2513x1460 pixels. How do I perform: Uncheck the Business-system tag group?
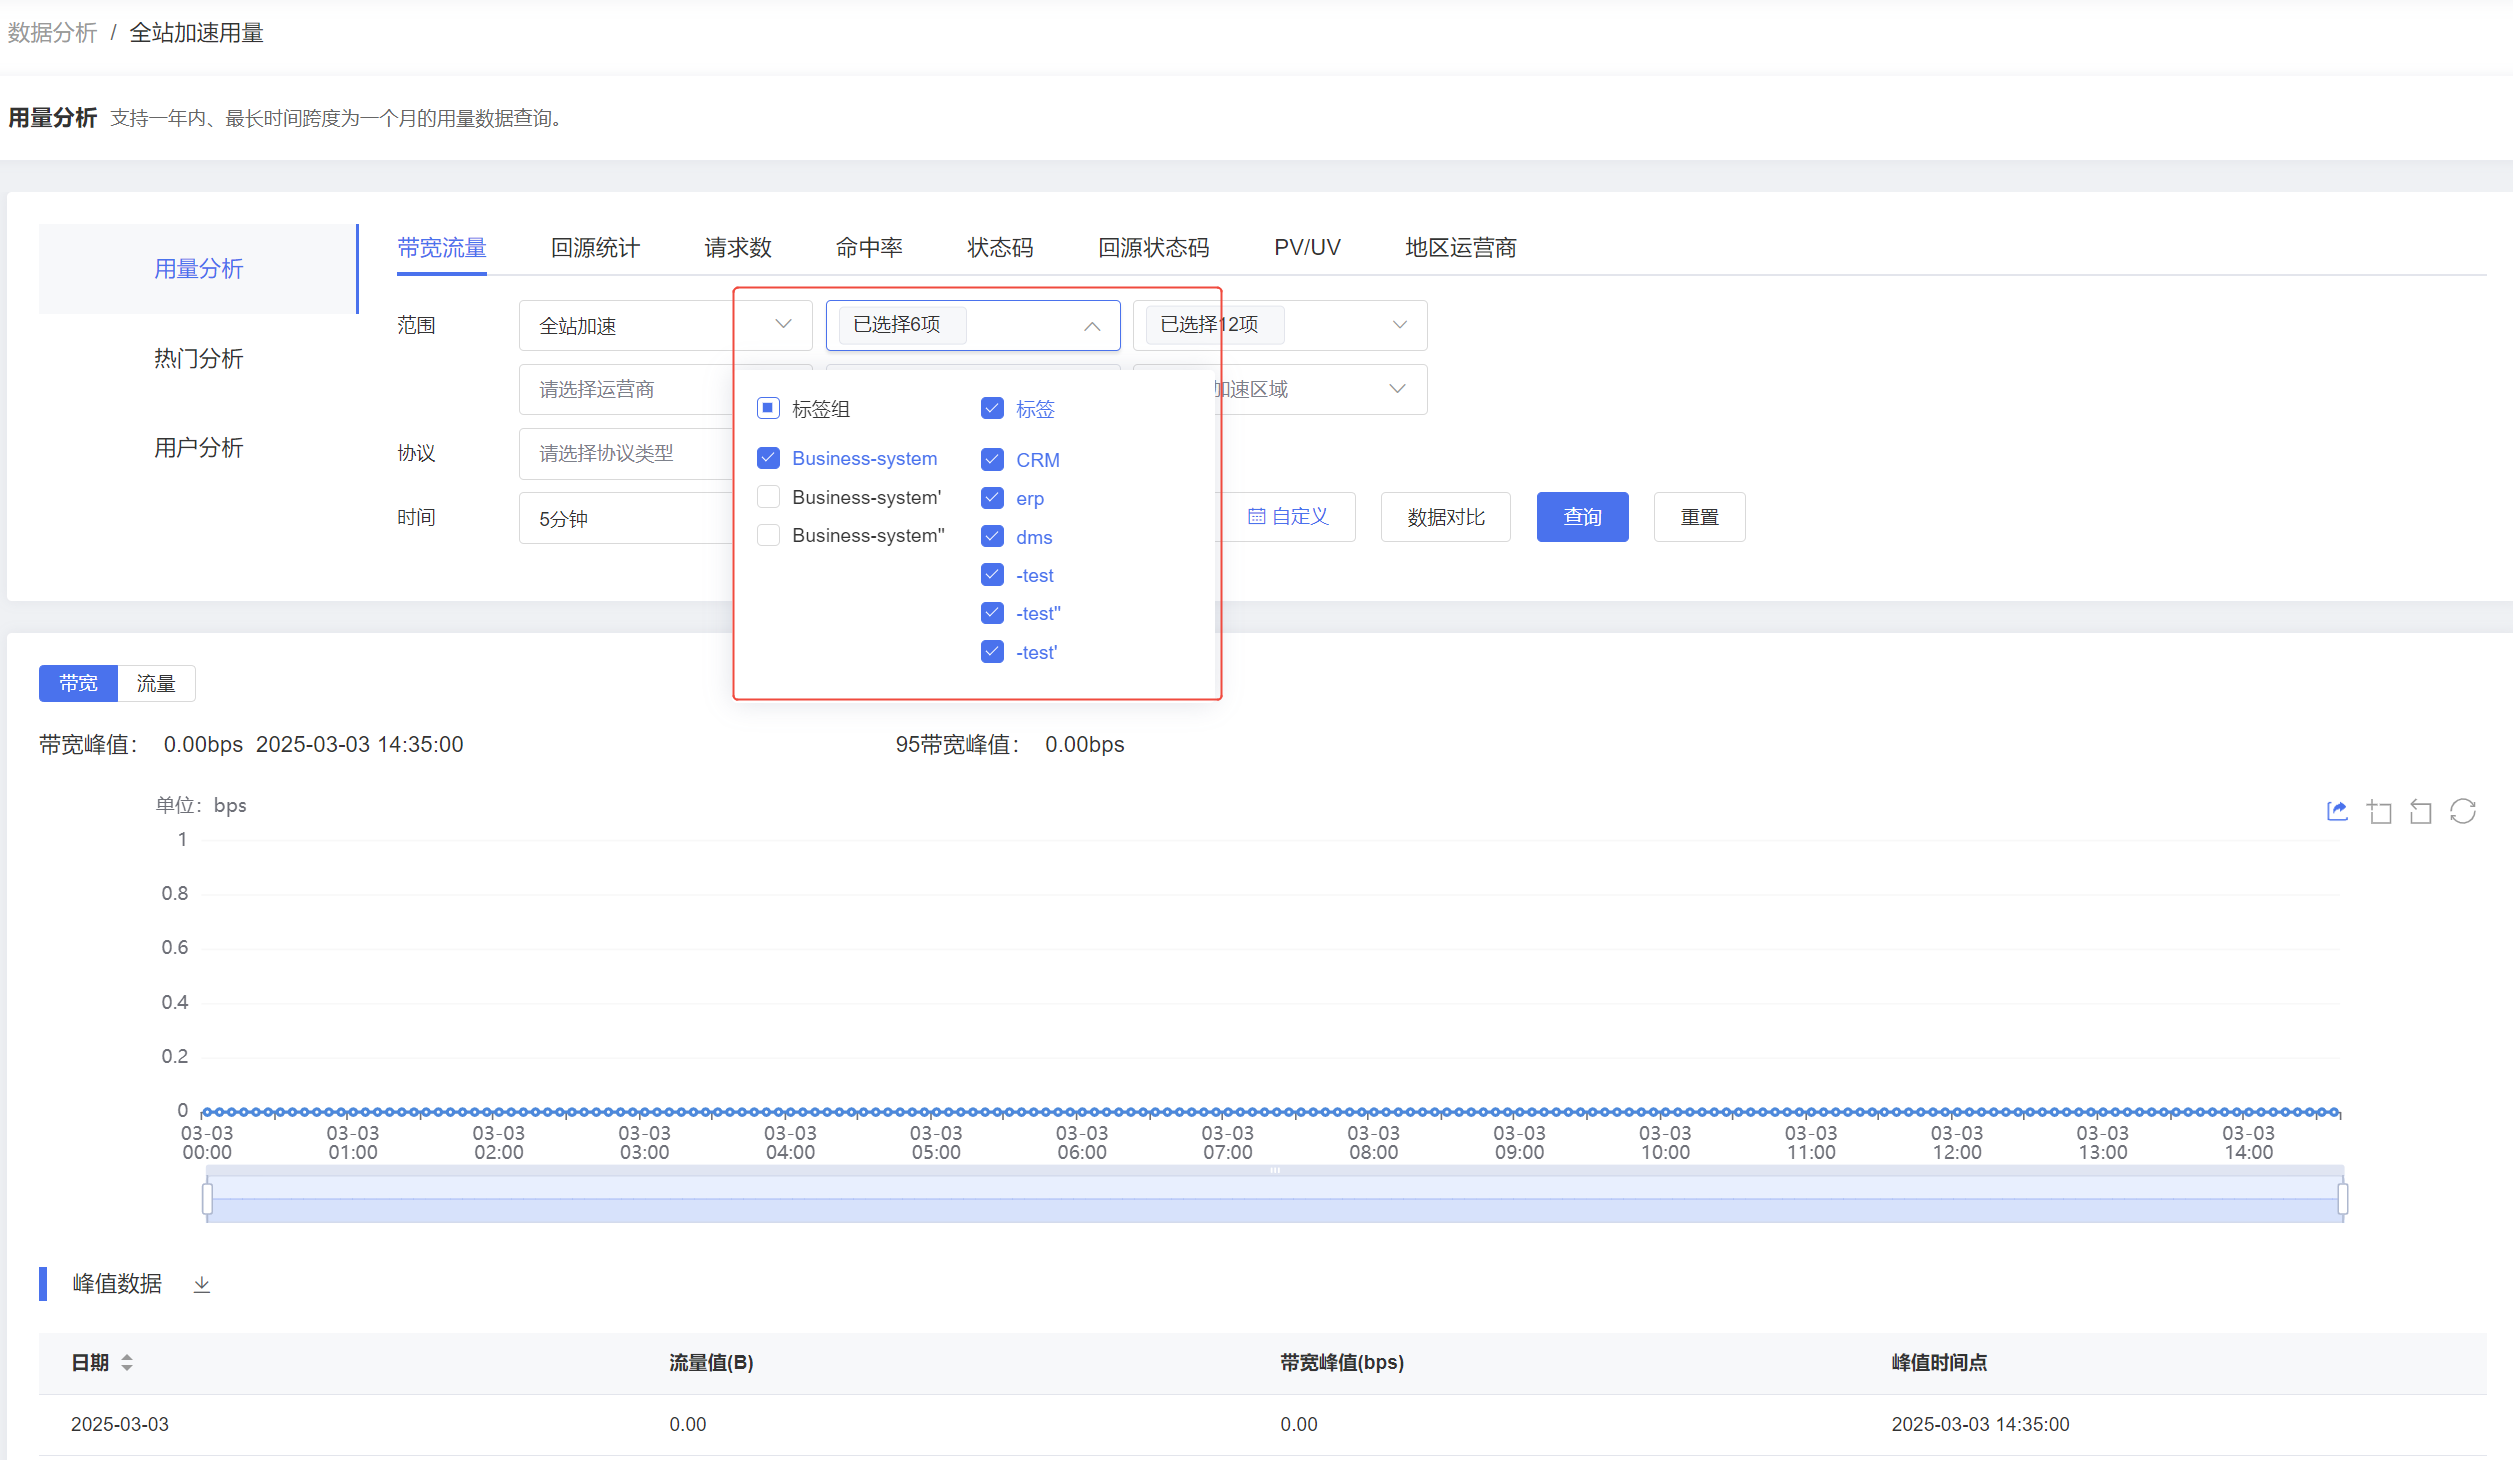click(768, 458)
